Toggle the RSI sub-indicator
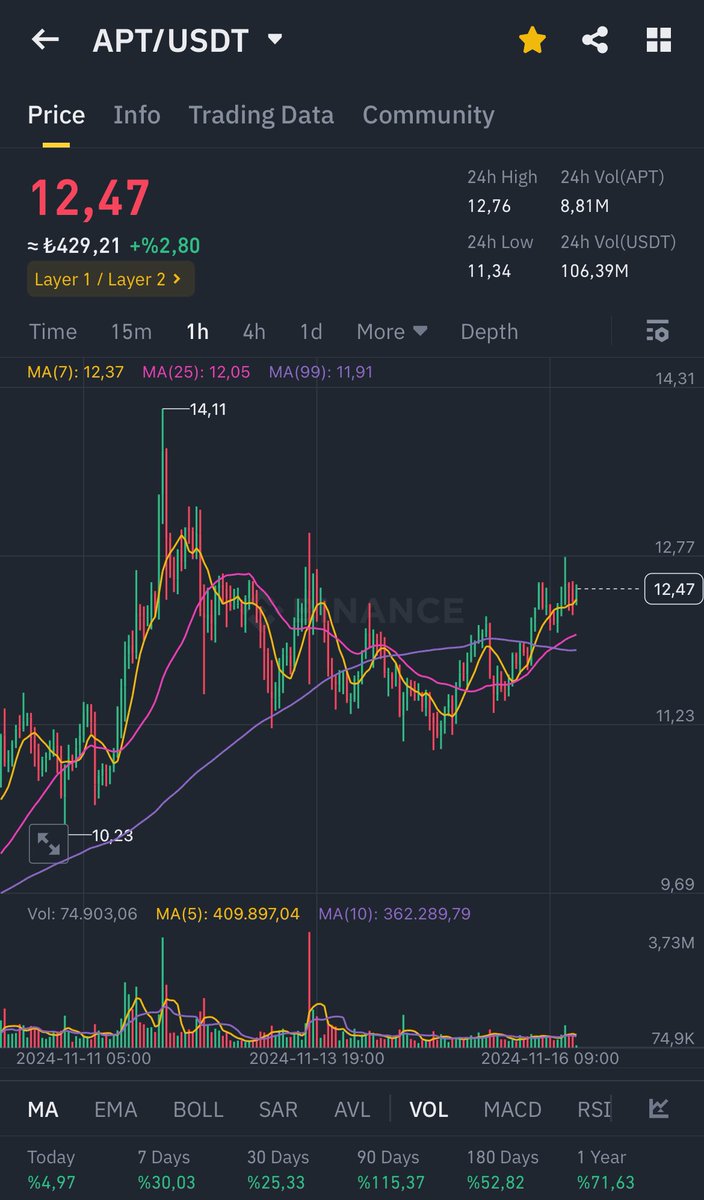Viewport: 704px width, 1200px height. (x=593, y=1109)
